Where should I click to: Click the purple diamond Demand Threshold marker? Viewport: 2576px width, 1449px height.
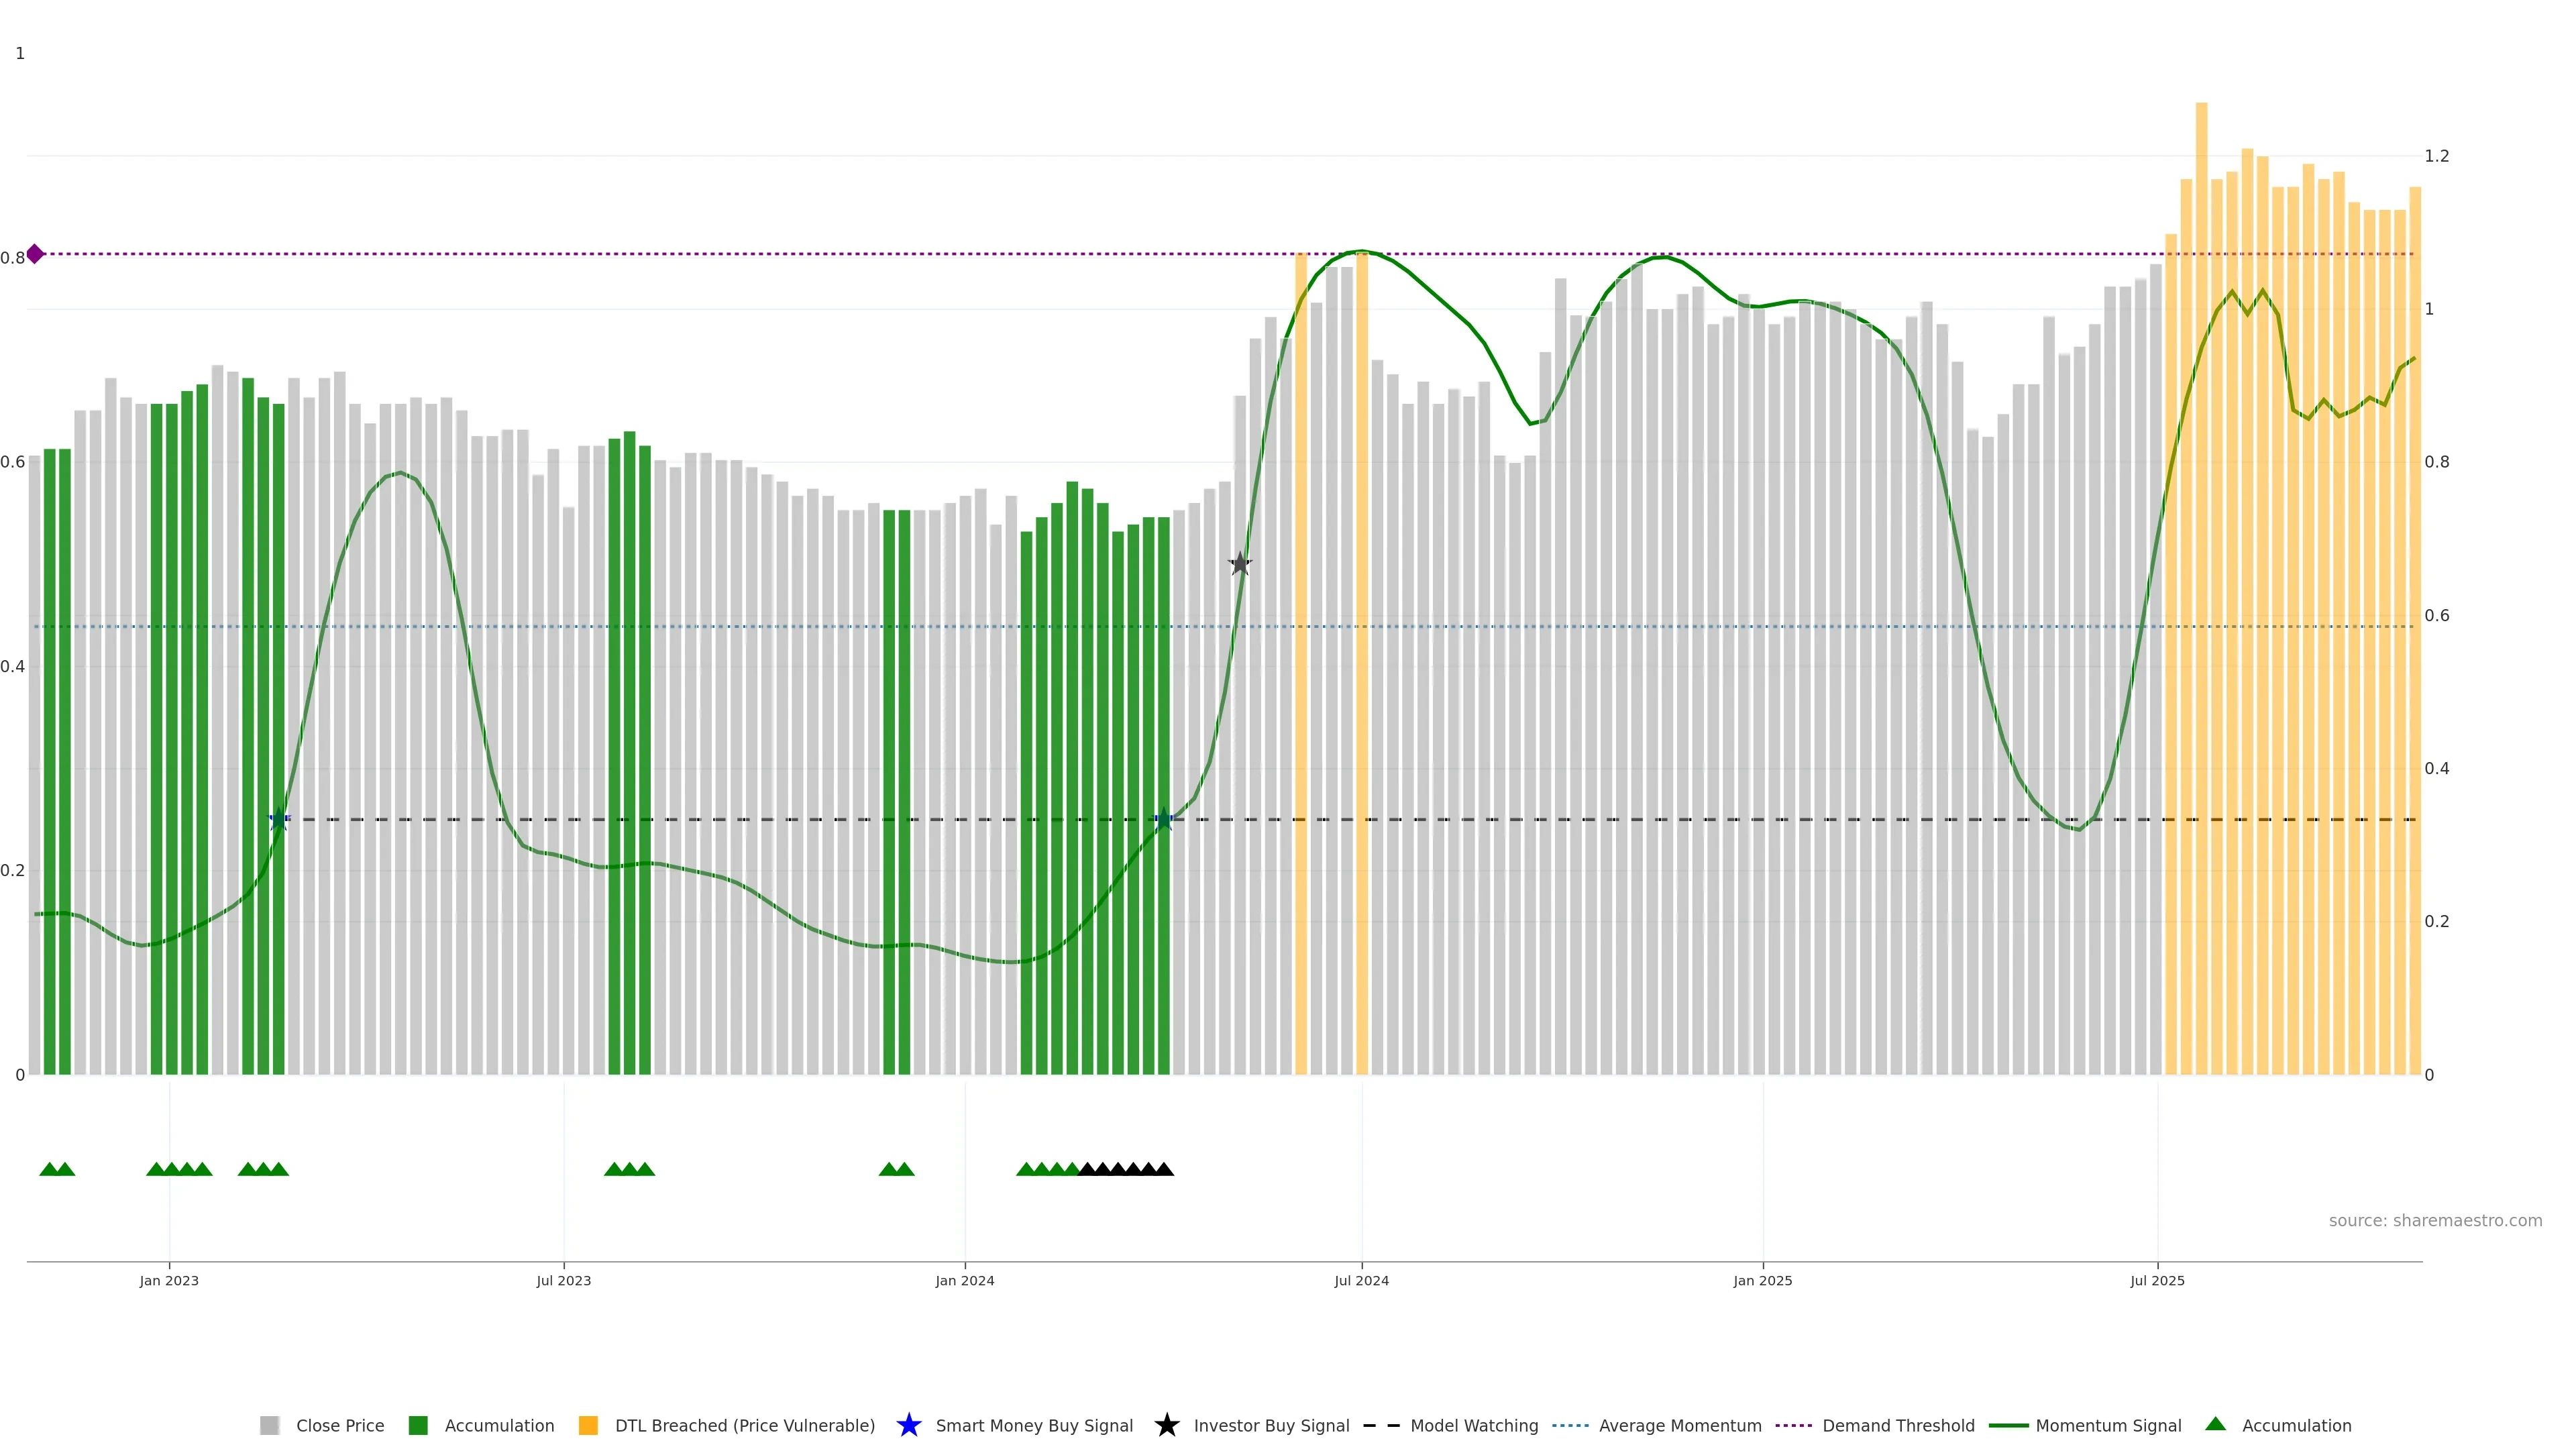(x=35, y=254)
